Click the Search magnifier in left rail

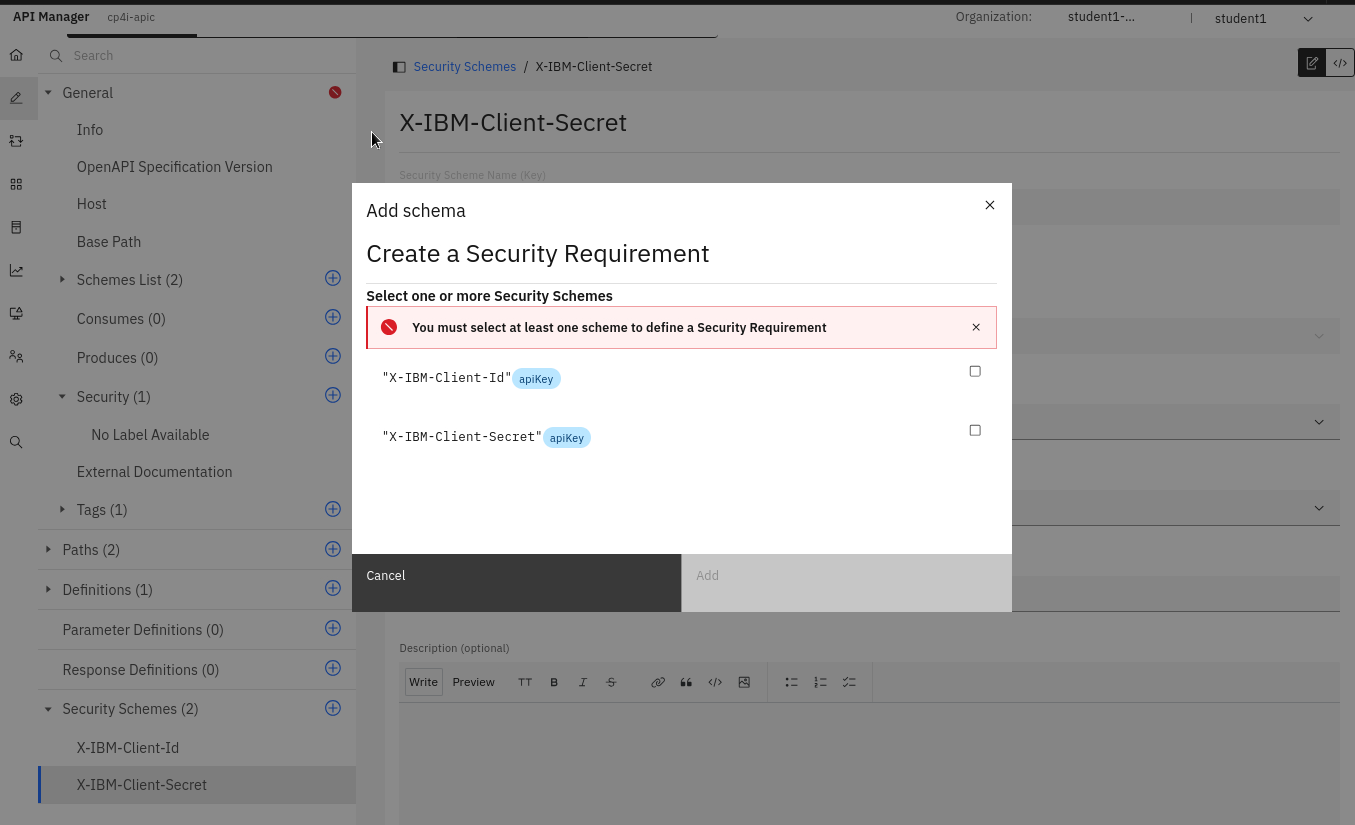(x=16, y=442)
